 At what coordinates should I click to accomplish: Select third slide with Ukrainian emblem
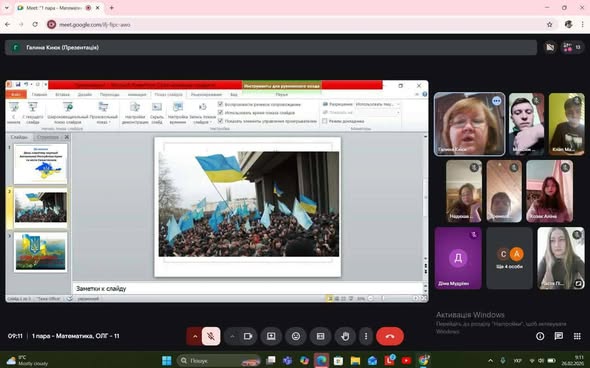coord(41,252)
